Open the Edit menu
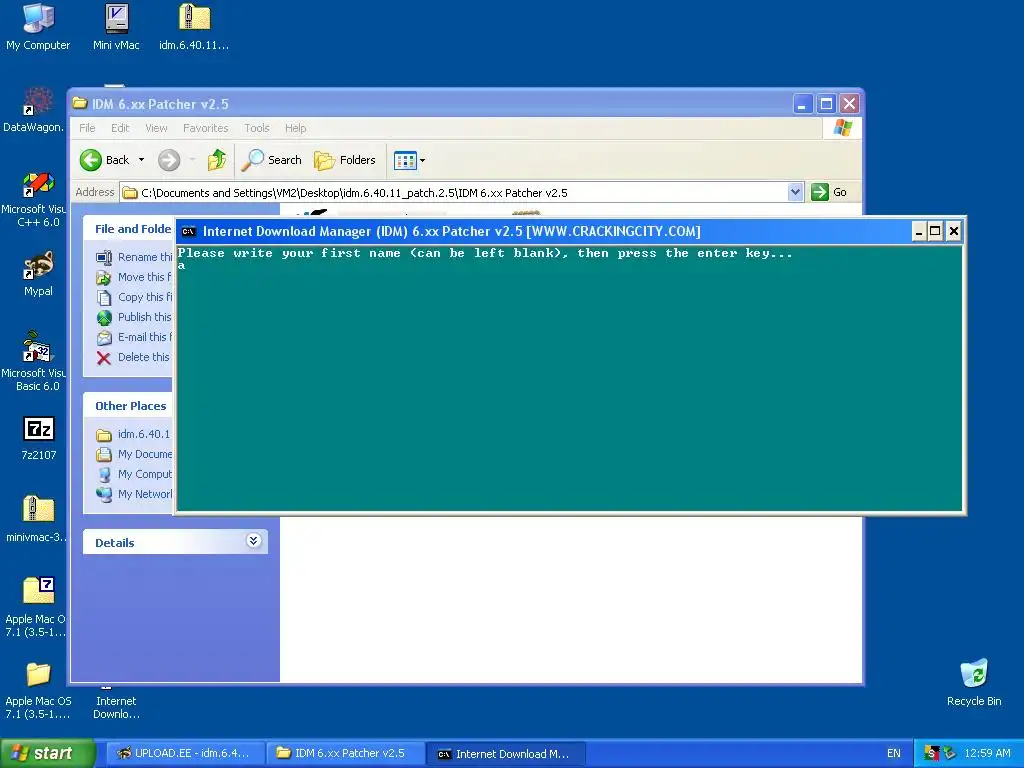 (120, 128)
